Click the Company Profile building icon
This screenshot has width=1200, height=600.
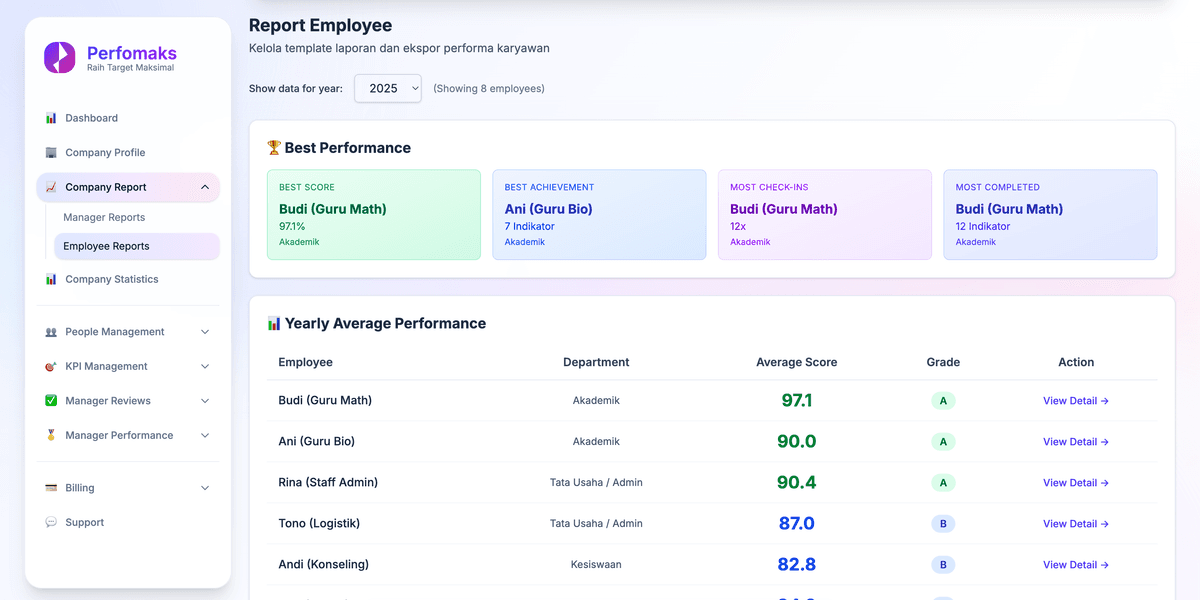(51, 153)
